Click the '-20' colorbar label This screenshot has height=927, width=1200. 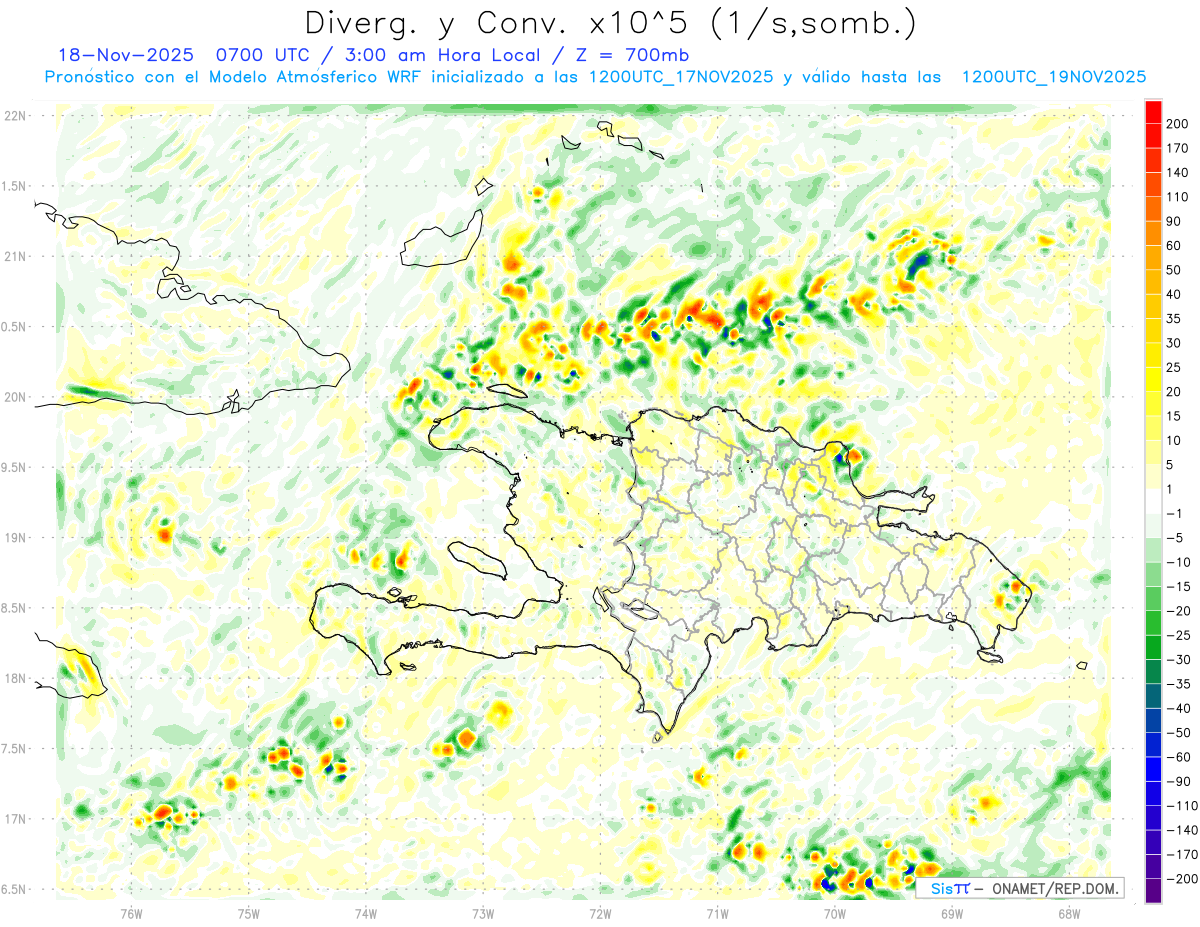1178,611
